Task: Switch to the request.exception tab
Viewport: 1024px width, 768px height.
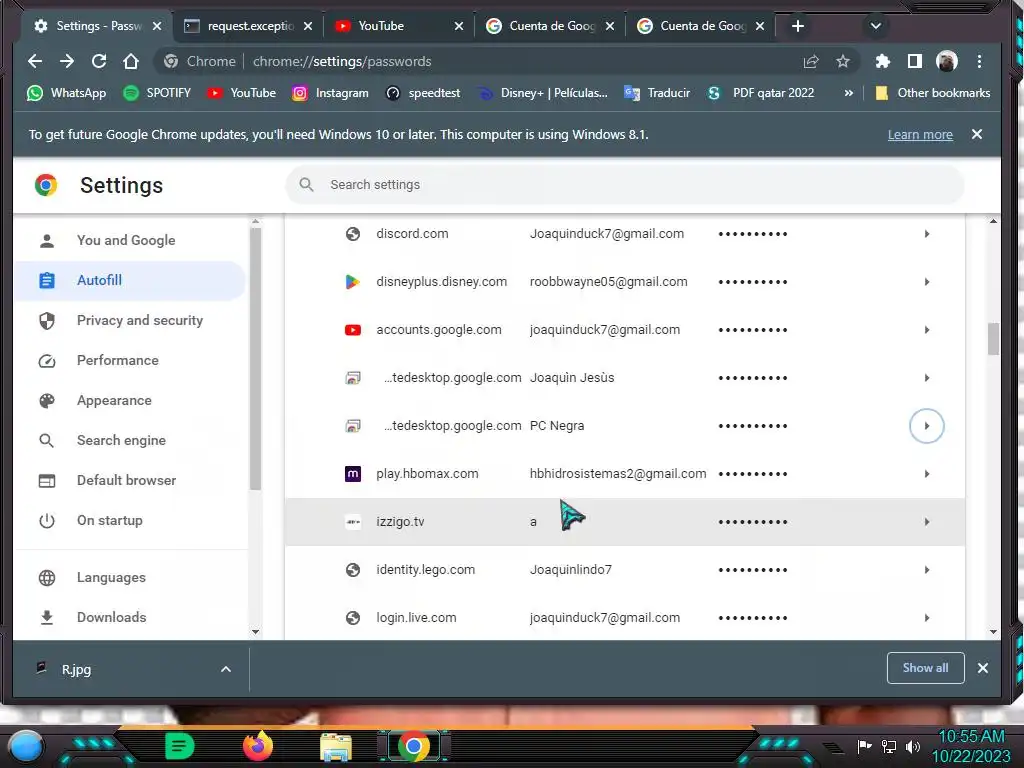Action: tap(248, 26)
